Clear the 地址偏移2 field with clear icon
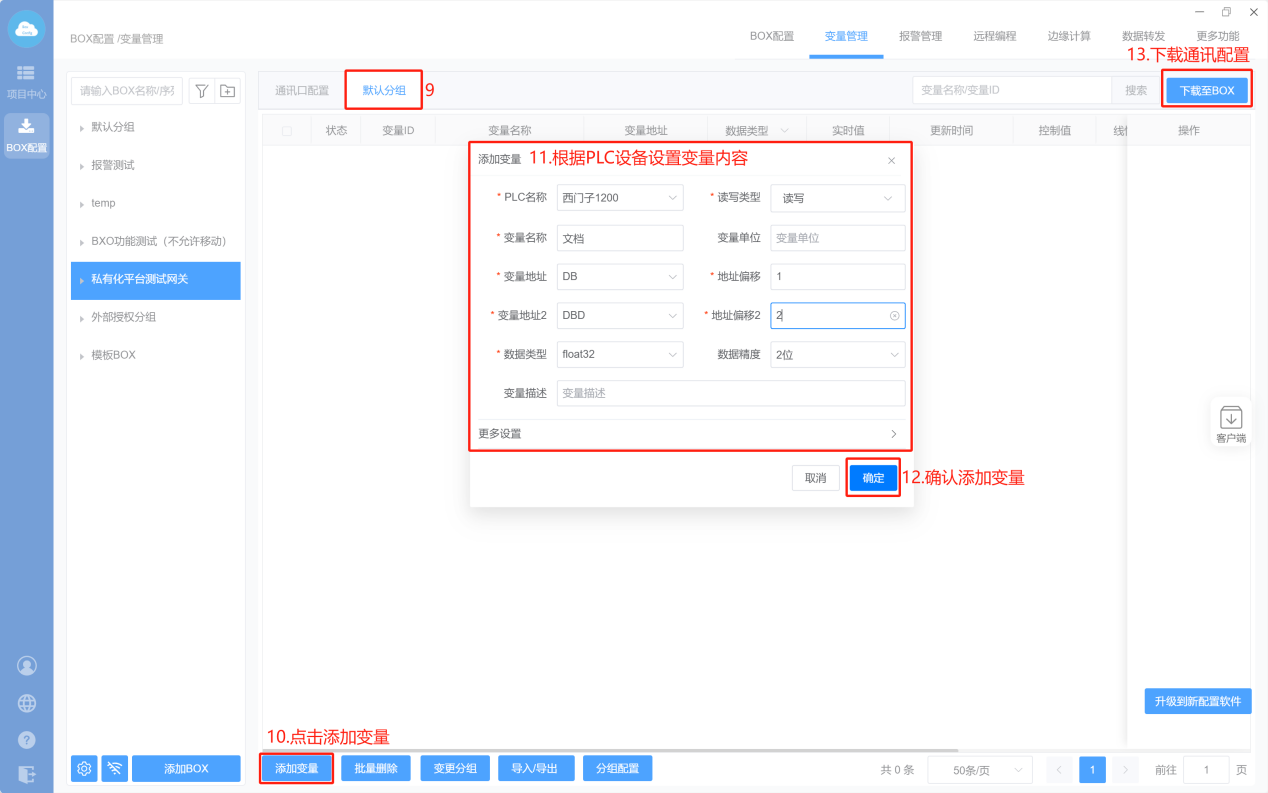Viewport: 1268px width, 793px height. [894, 316]
